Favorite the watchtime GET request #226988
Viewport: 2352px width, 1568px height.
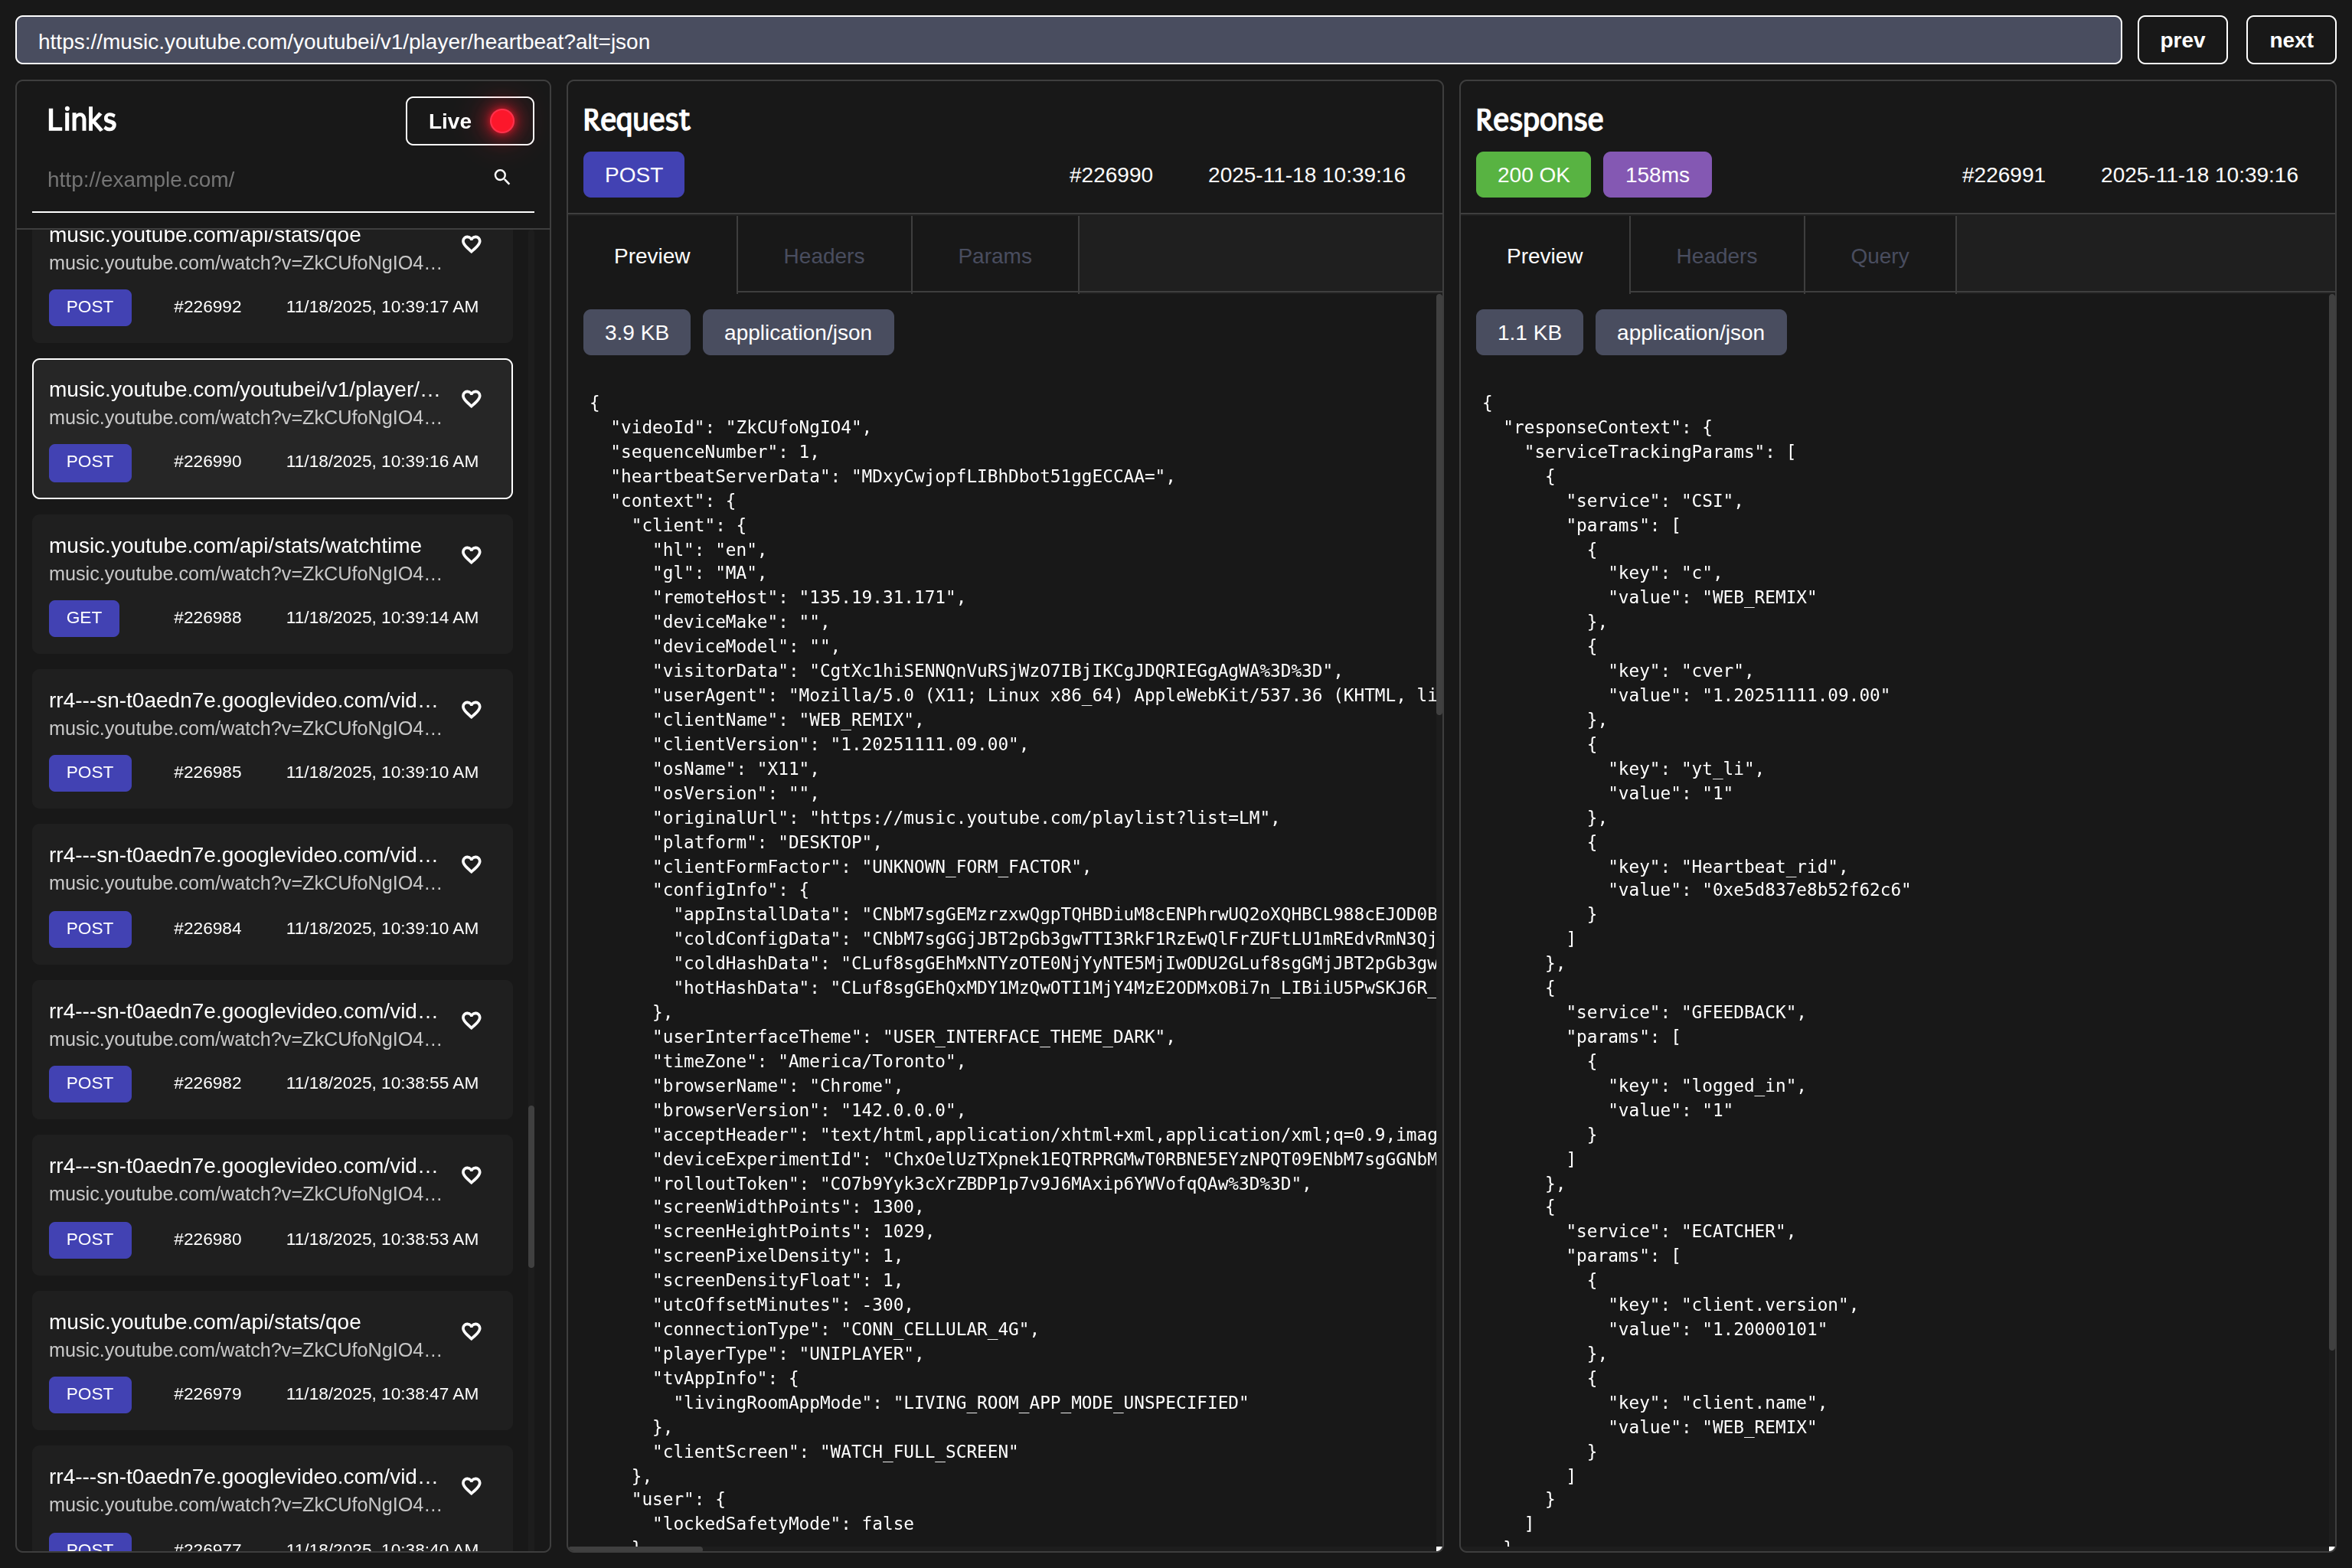(471, 555)
